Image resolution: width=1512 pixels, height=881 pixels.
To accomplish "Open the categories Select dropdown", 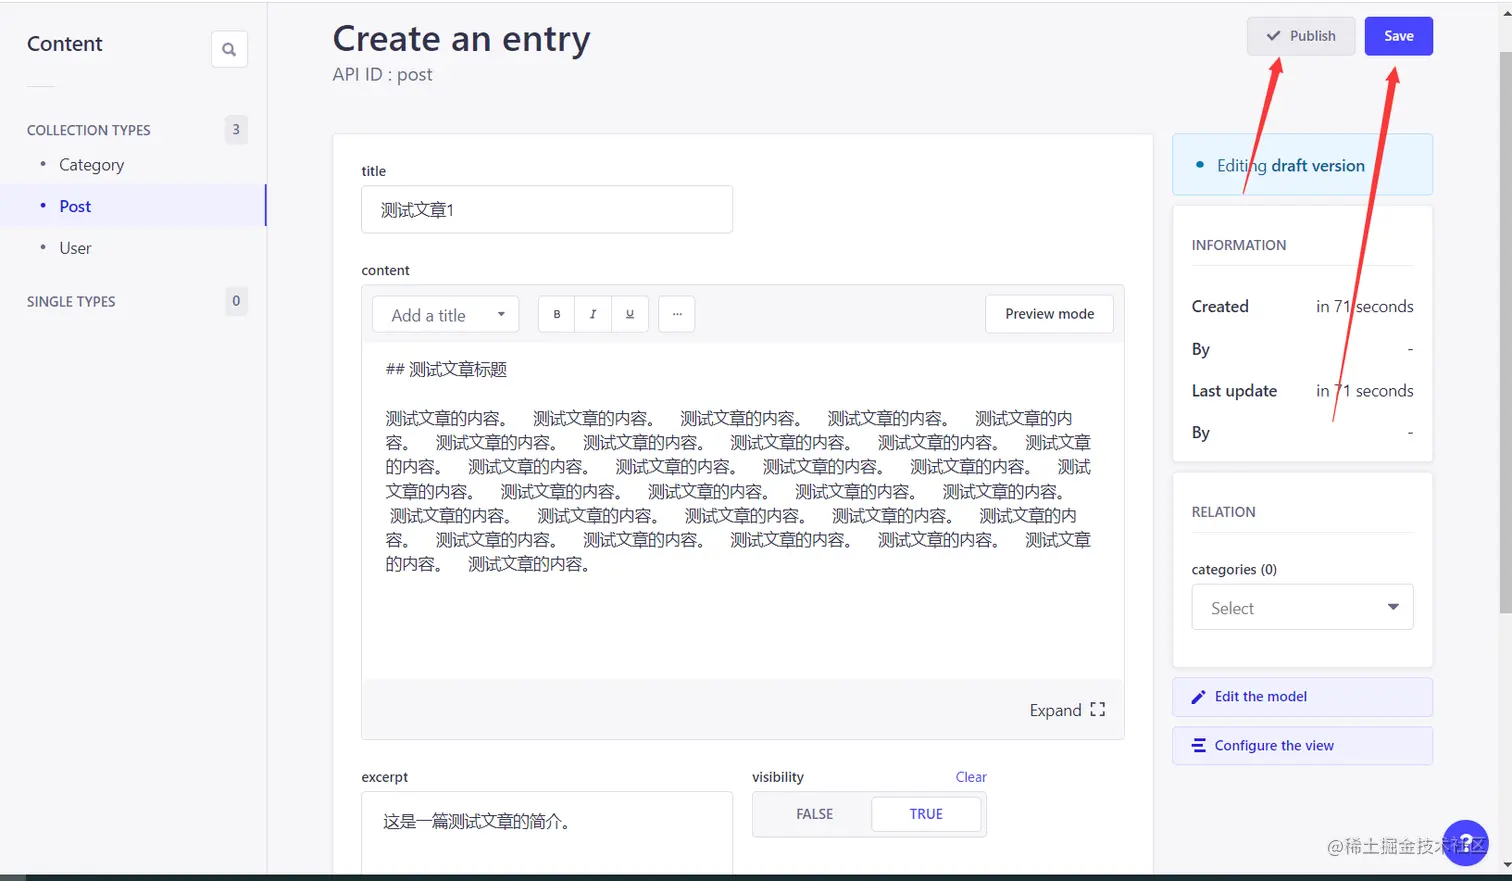I will pyautogui.click(x=1302, y=606).
